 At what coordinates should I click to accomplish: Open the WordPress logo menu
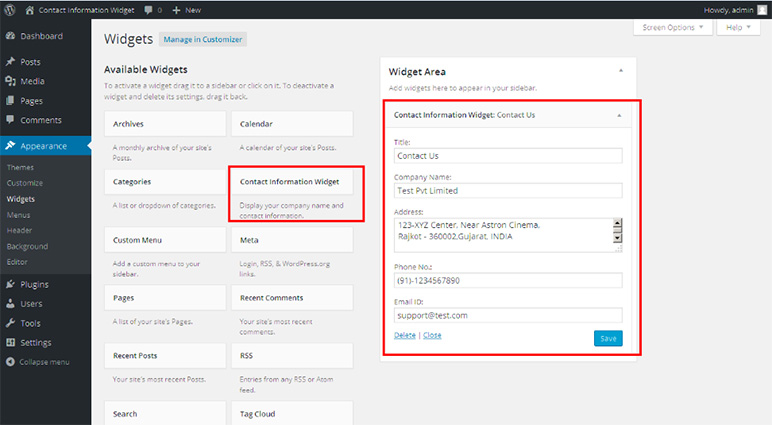tap(10, 10)
